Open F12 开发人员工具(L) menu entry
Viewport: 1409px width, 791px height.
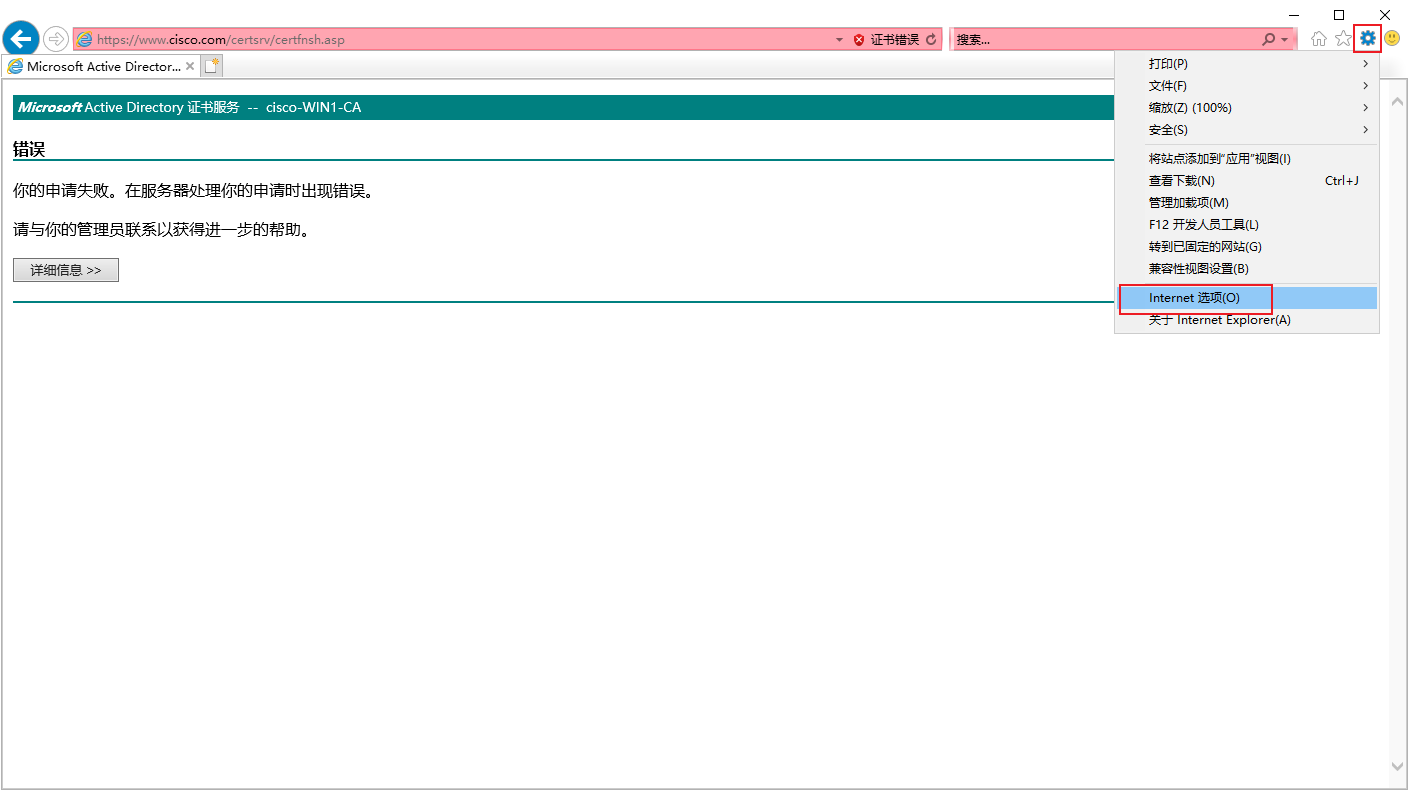(1247, 225)
